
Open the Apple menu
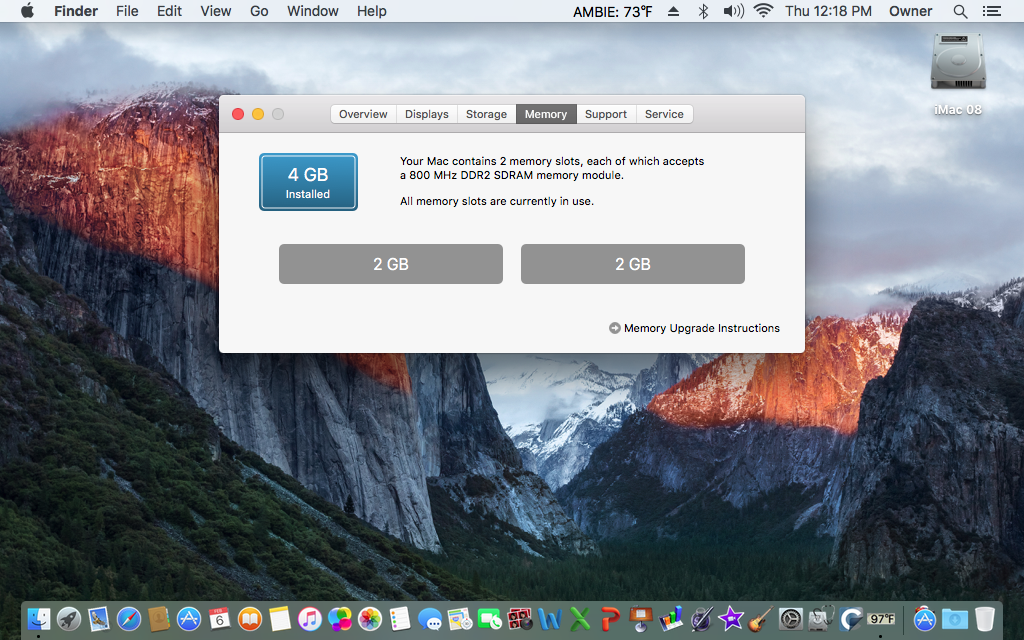(x=27, y=11)
